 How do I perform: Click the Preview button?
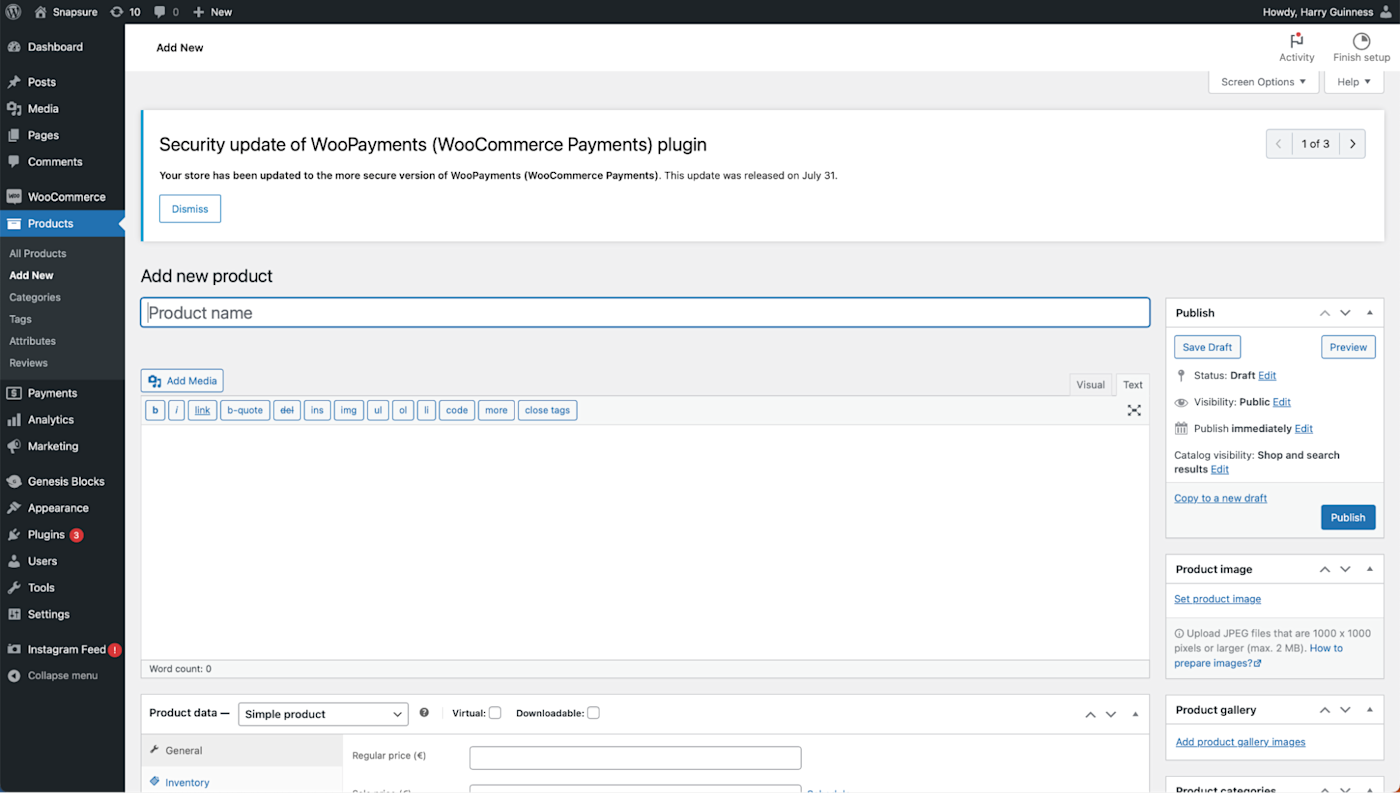click(1348, 347)
